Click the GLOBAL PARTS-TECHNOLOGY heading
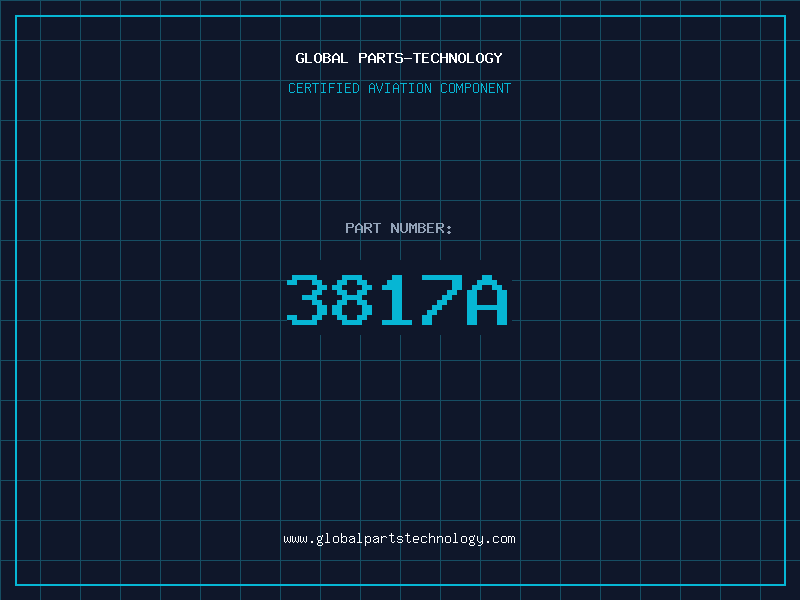 399,58
